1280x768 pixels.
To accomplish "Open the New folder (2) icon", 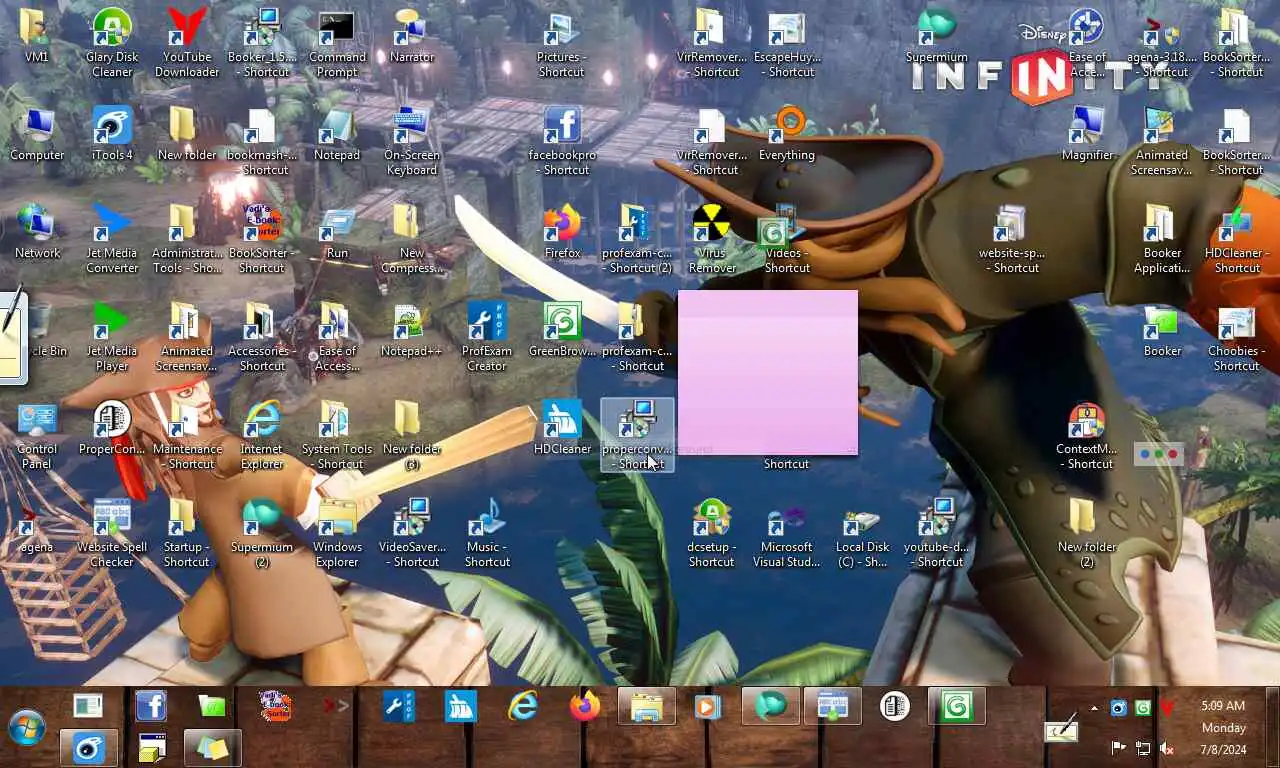I will point(1087,533).
